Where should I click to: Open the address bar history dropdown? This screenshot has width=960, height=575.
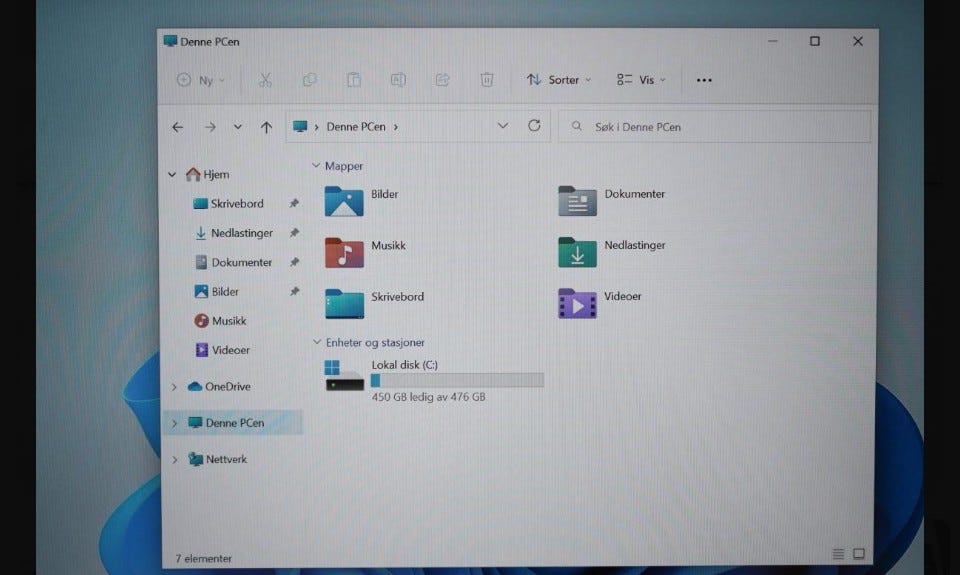(x=503, y=126)
